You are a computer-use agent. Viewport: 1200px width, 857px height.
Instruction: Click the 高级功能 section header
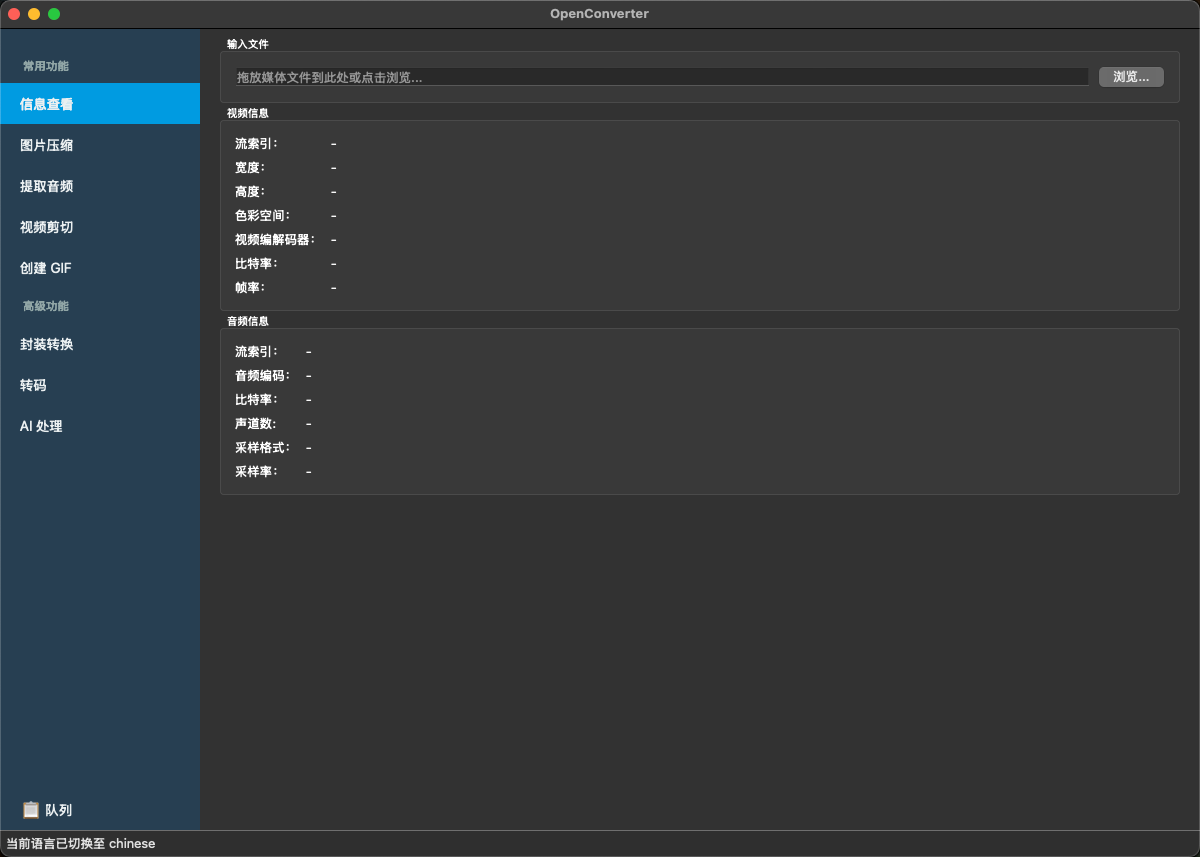tap(46, 306)
